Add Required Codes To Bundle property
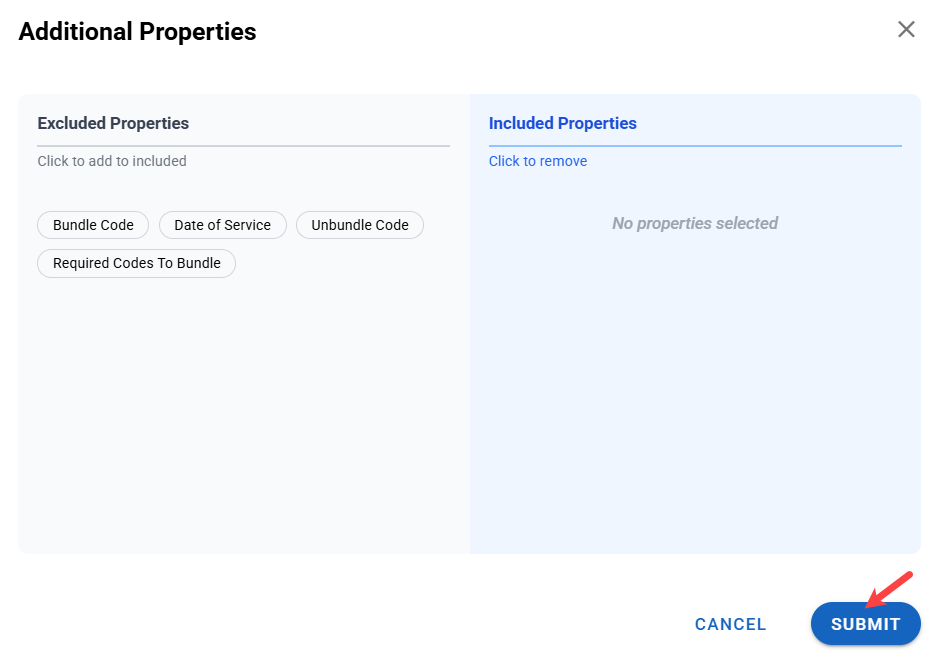The height and width of the screenshot is (660, 936). pyautogui.click(x=136, y=263)
